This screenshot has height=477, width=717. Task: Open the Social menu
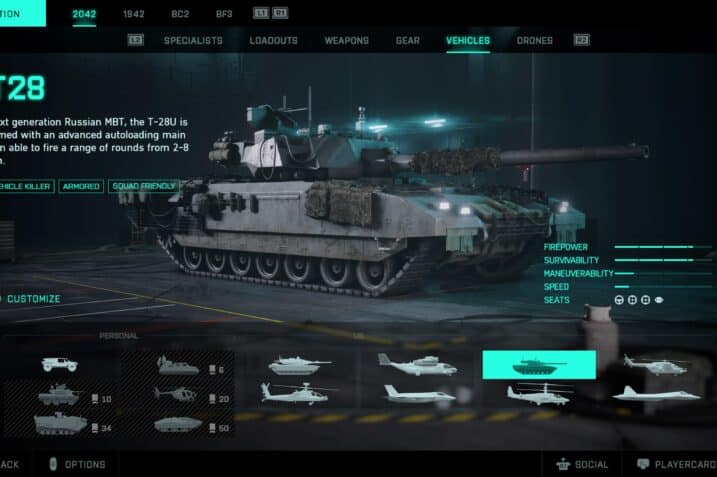coord(582,465)
